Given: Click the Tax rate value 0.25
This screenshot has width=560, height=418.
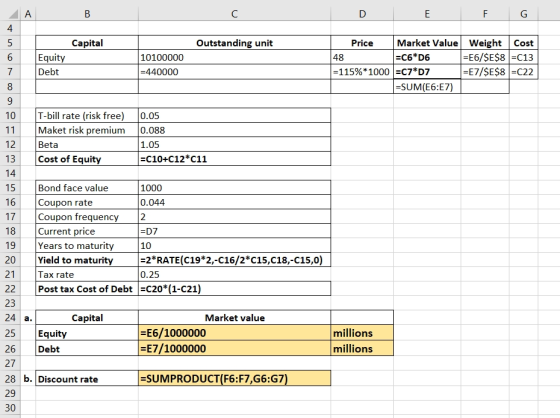Looking at the screenshot, I should pos(234,274).
